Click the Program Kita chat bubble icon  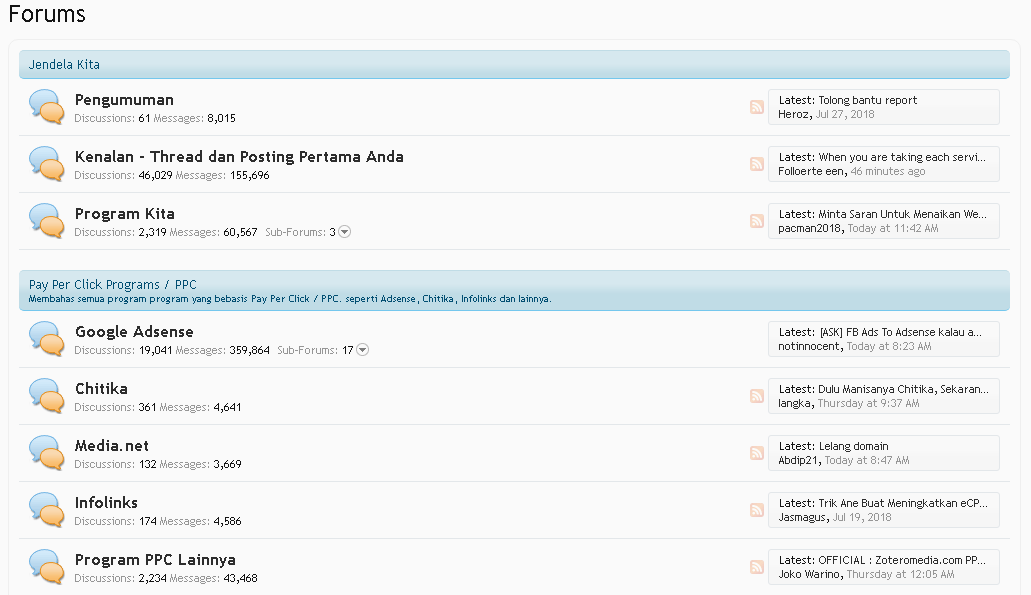point(47,221)
